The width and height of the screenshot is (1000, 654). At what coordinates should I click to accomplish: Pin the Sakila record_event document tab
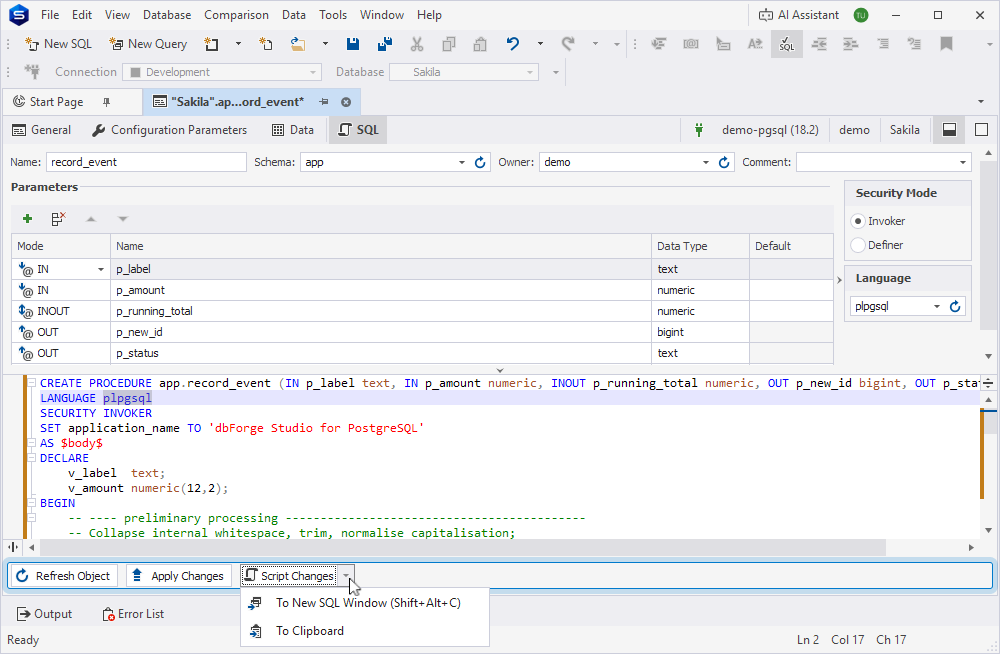pyautogui.click(x=324, y=102)
